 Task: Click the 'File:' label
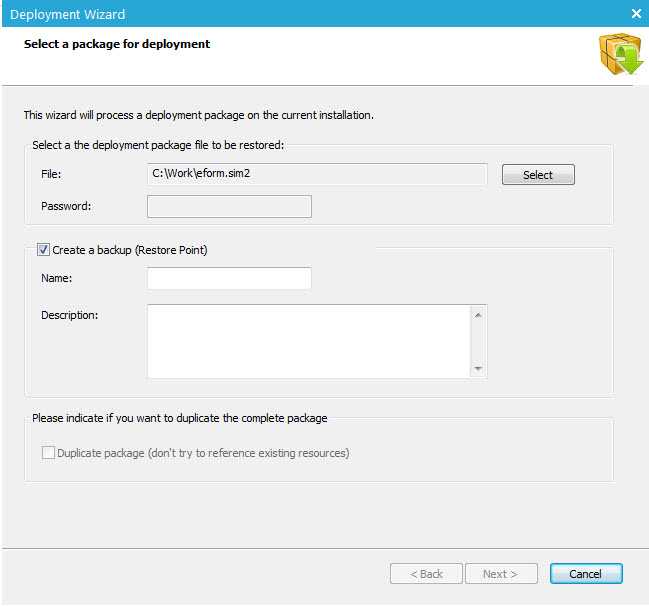point(52,174)
